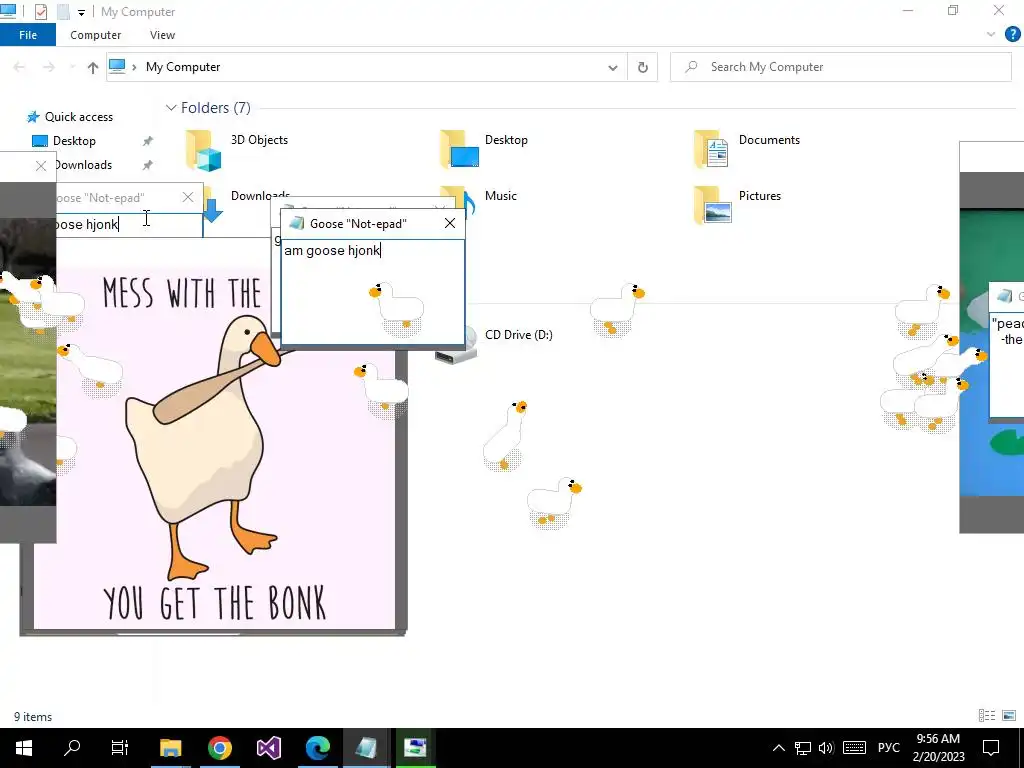Click the volume tray icon
This screenshot has width=1024, height=768.
[x=826, y=748]
